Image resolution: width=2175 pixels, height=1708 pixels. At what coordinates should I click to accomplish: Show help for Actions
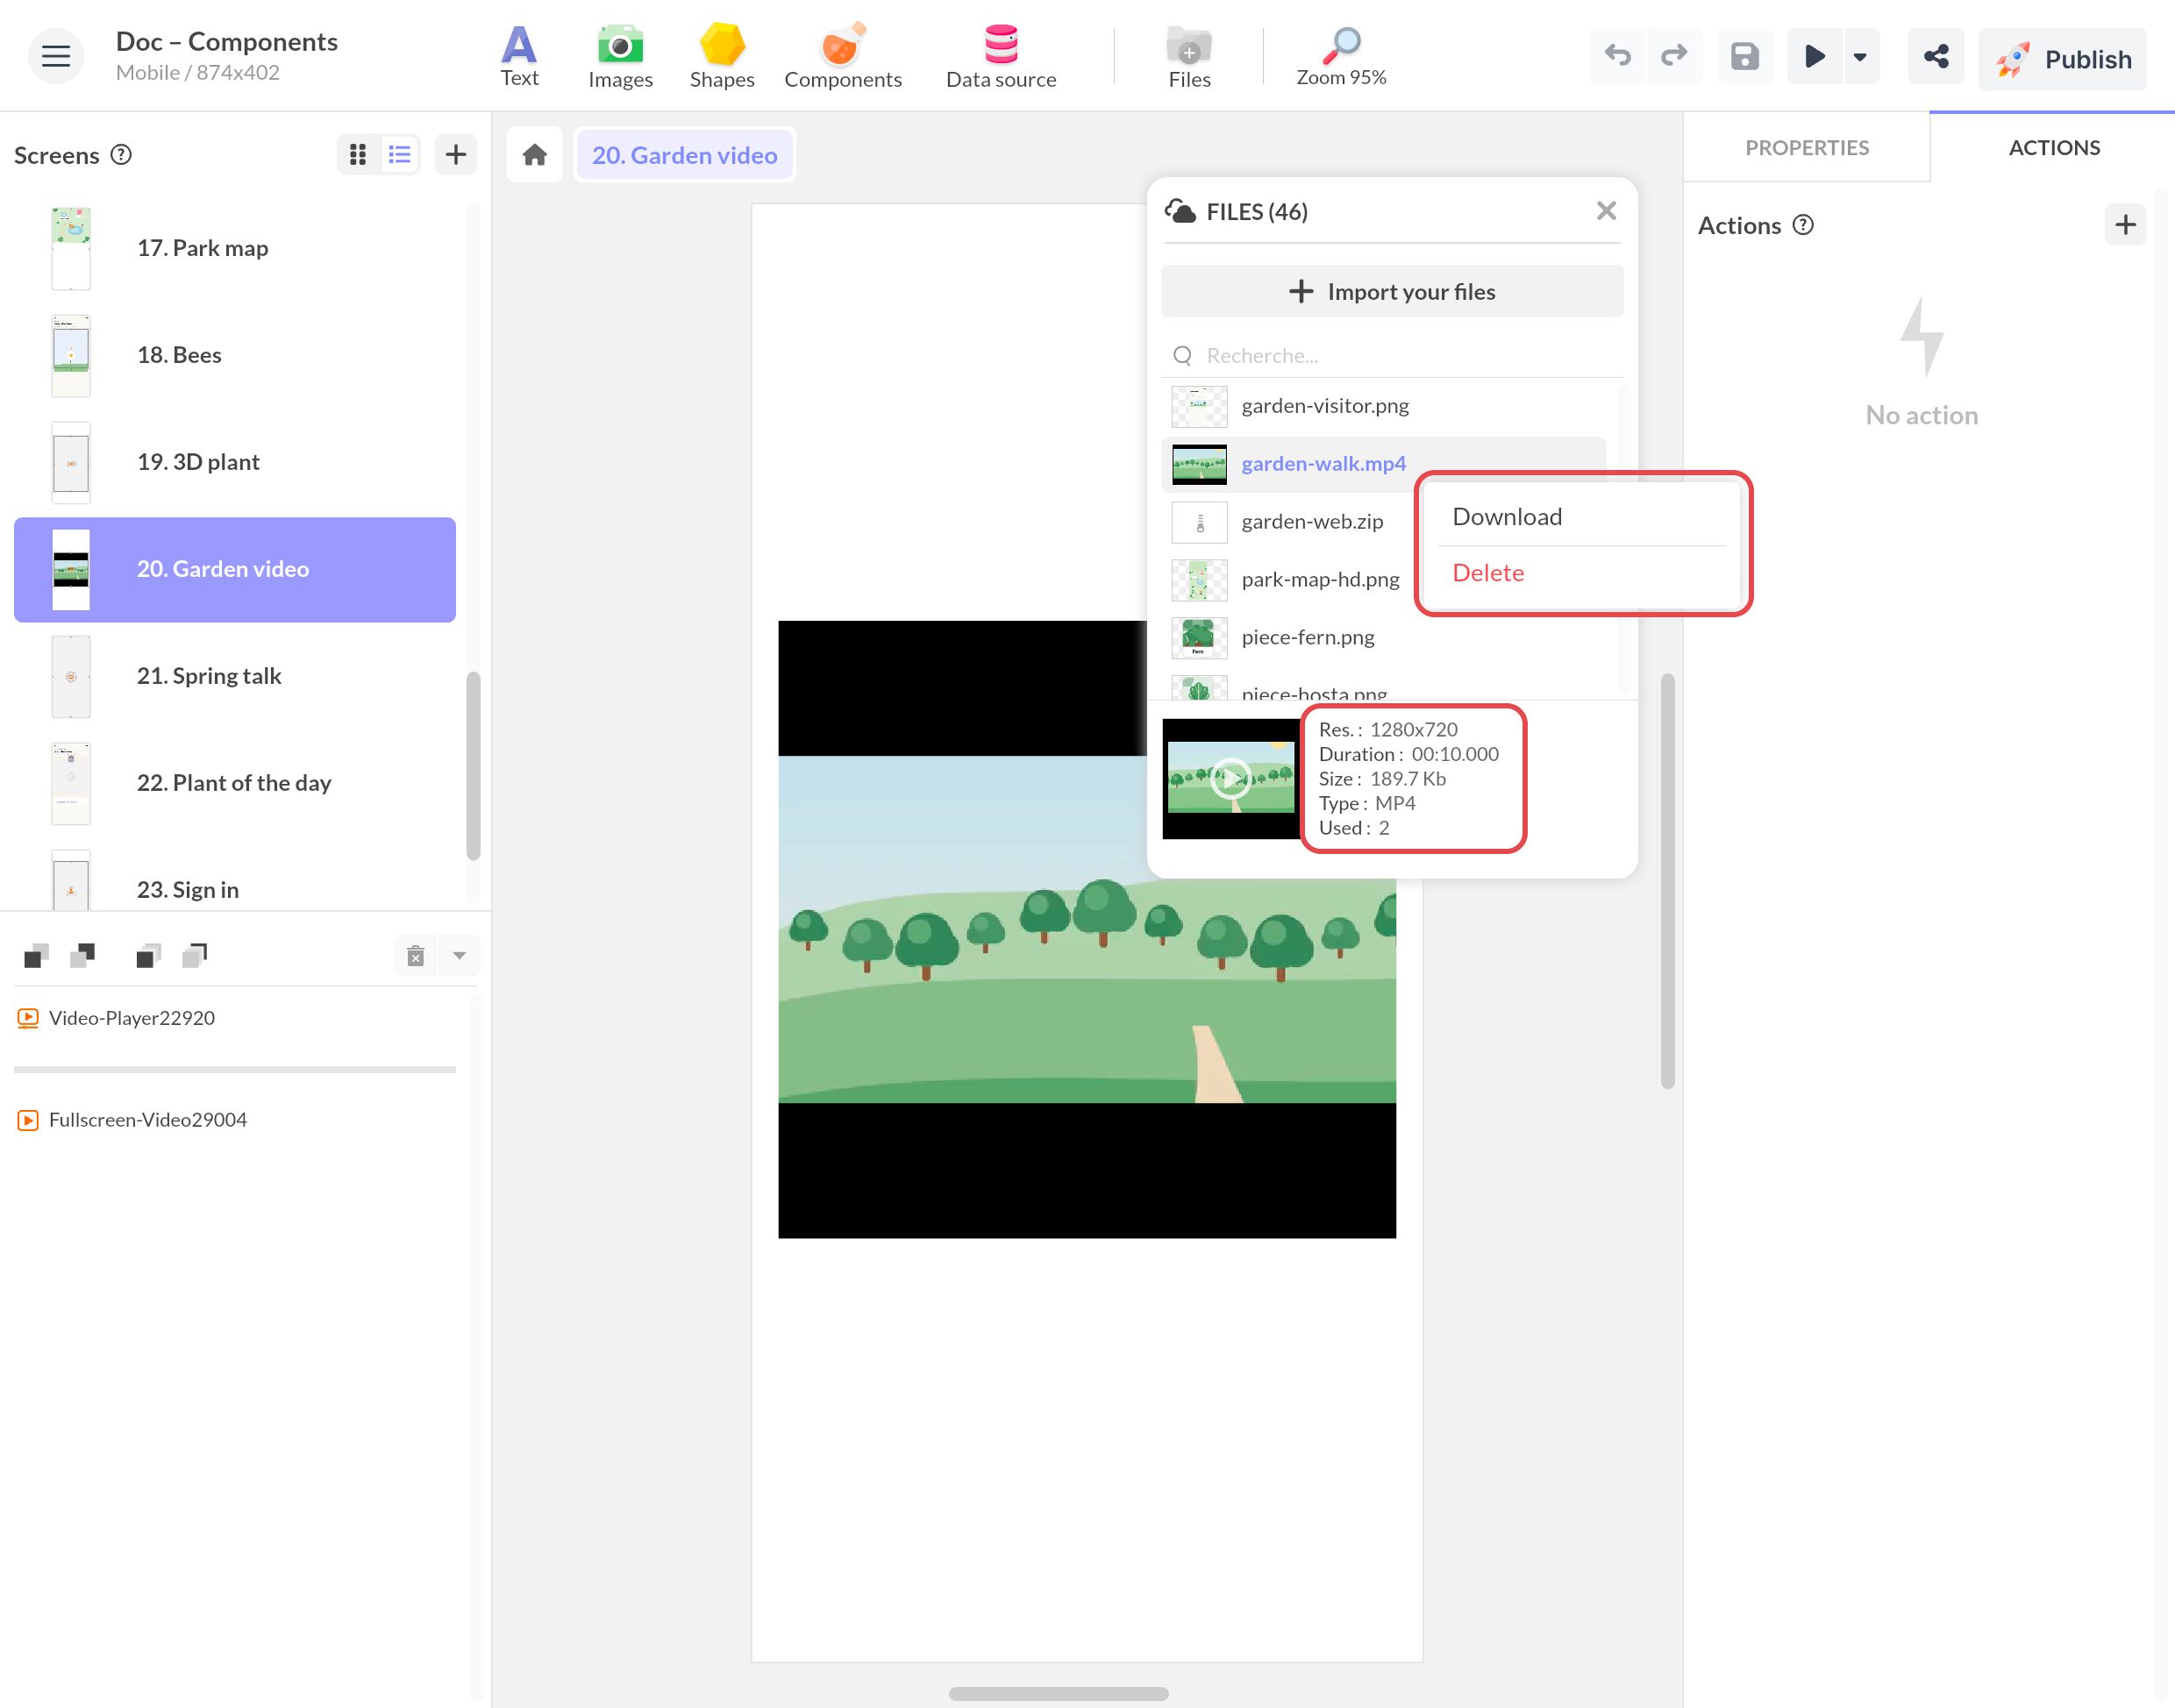point(1803,225)
